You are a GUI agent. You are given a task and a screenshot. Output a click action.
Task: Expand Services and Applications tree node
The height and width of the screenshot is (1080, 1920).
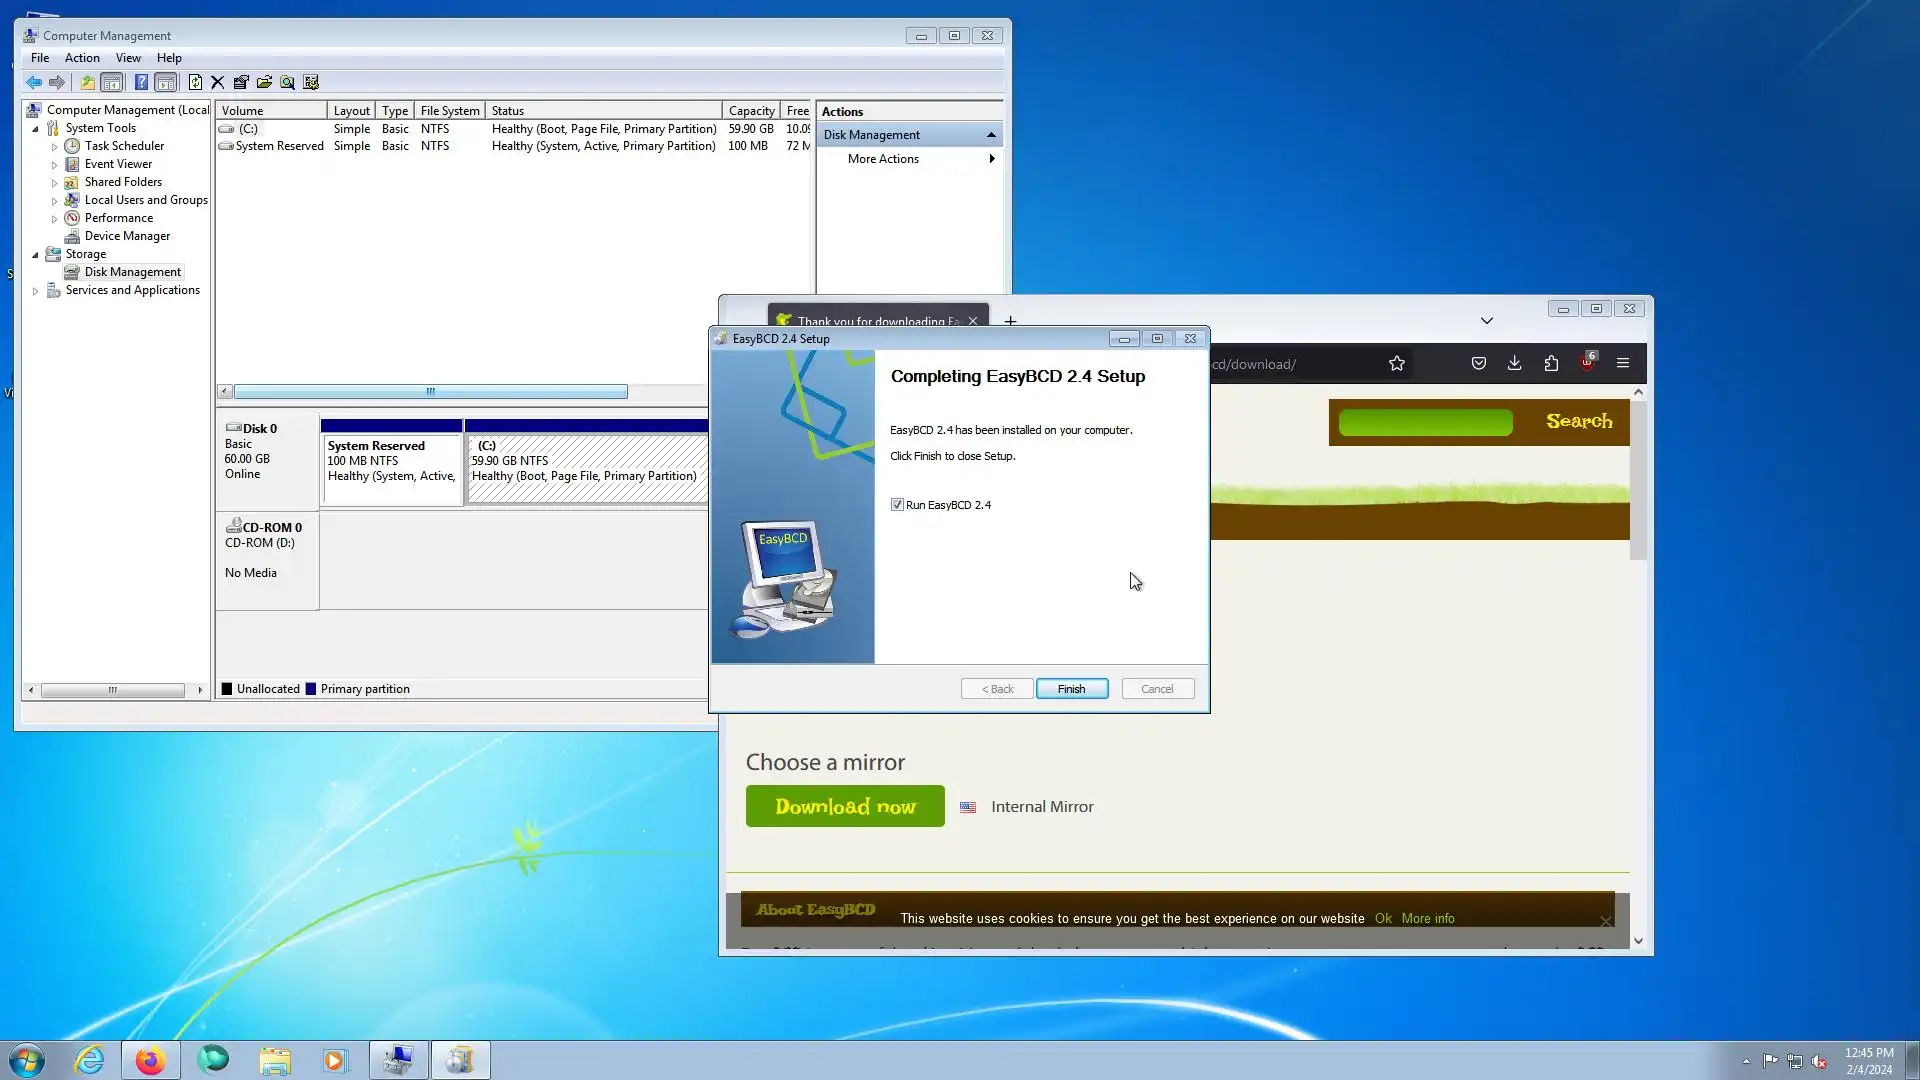[36, 291]
